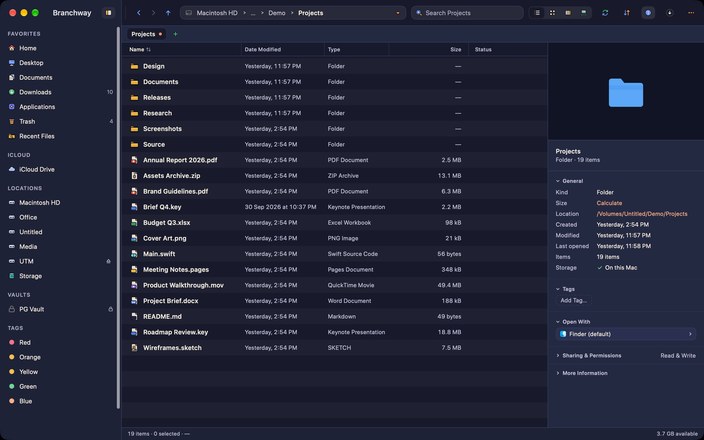Open the three-dots more options menu
Screen dimensions: 704x440
coord(691,13)
